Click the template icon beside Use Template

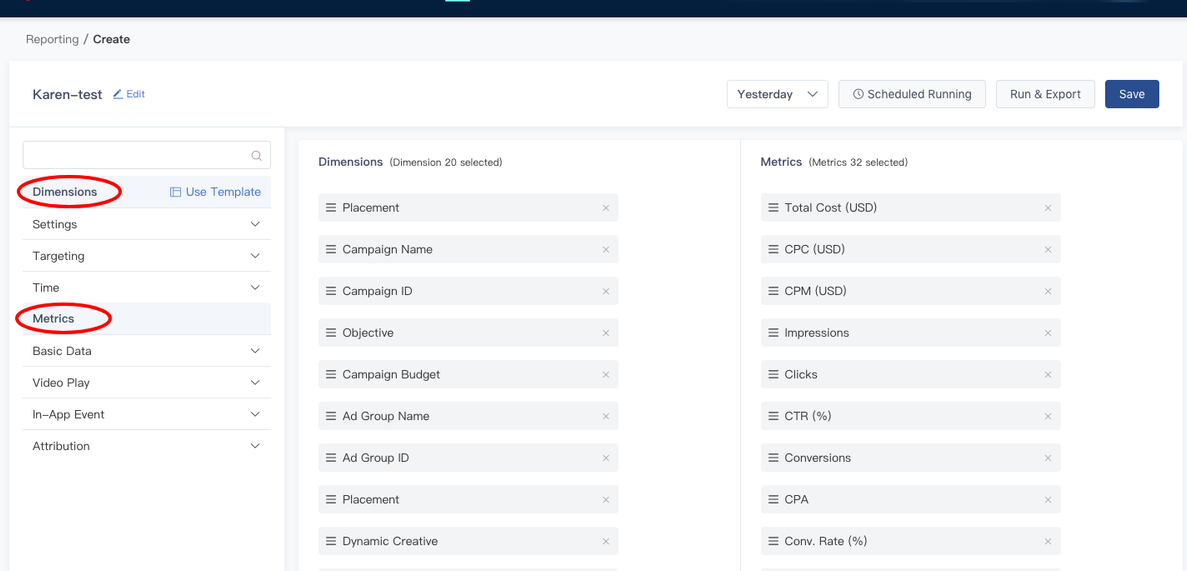pos(176,192)
